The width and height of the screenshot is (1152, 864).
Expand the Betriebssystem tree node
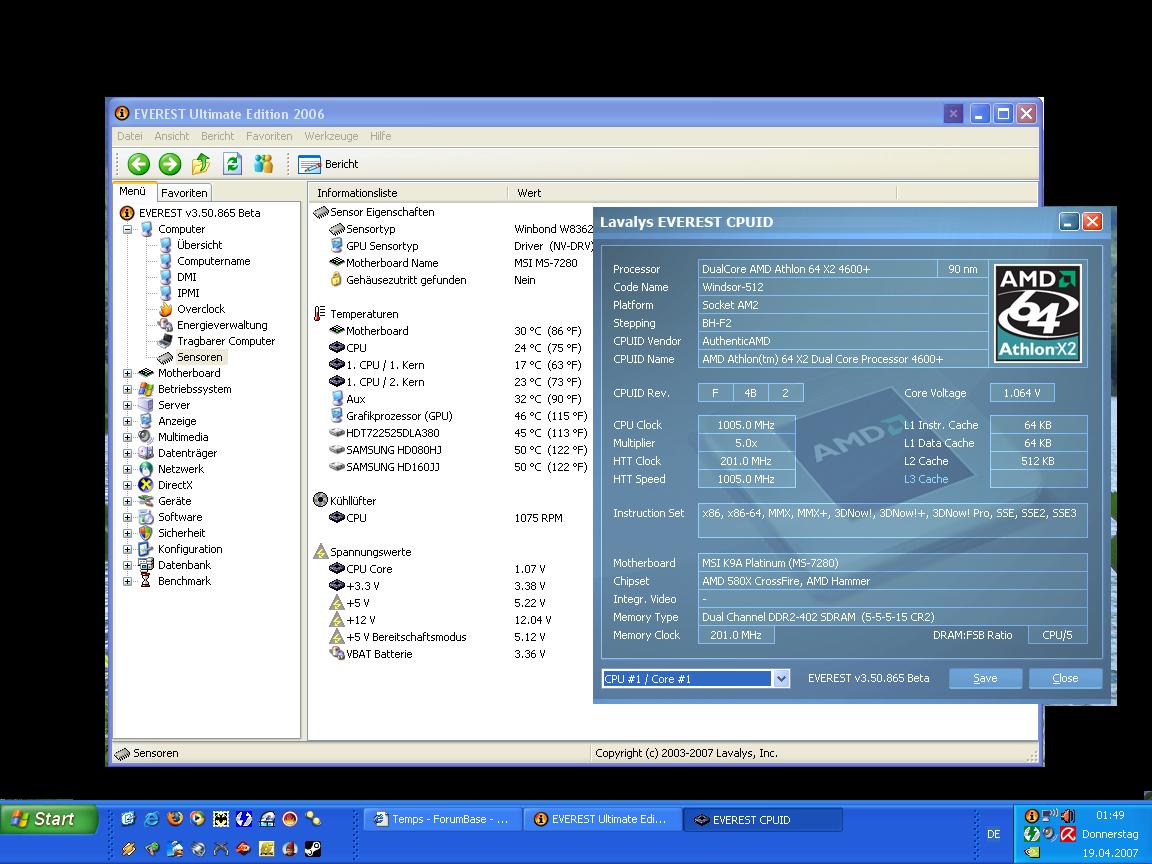(x=127, y=389)
